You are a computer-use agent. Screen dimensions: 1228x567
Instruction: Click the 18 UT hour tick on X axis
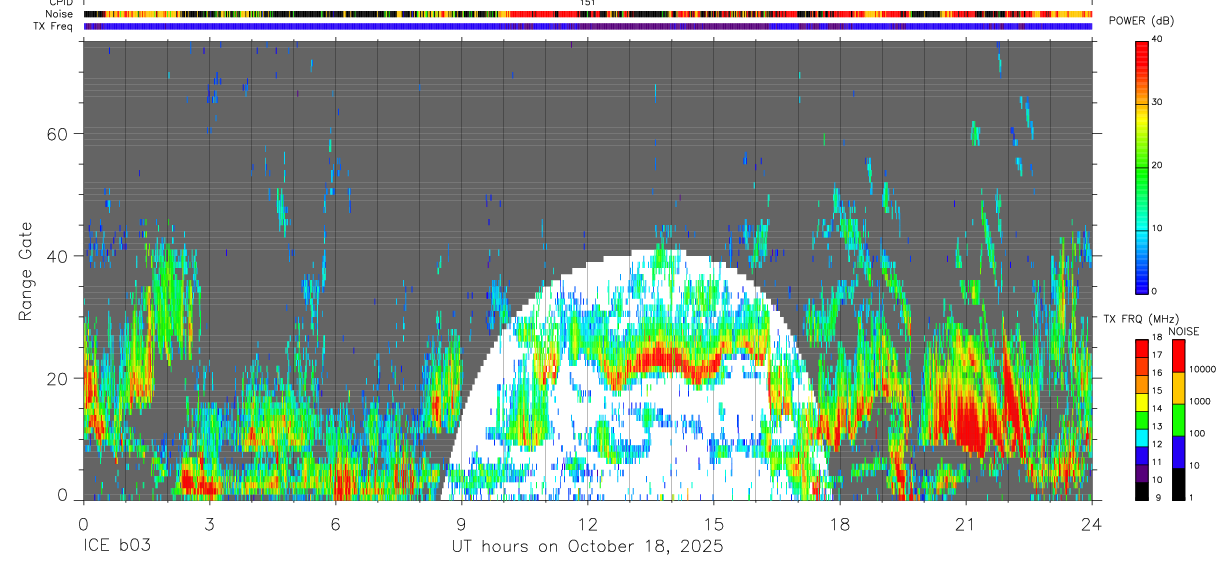tap(840, 523)
